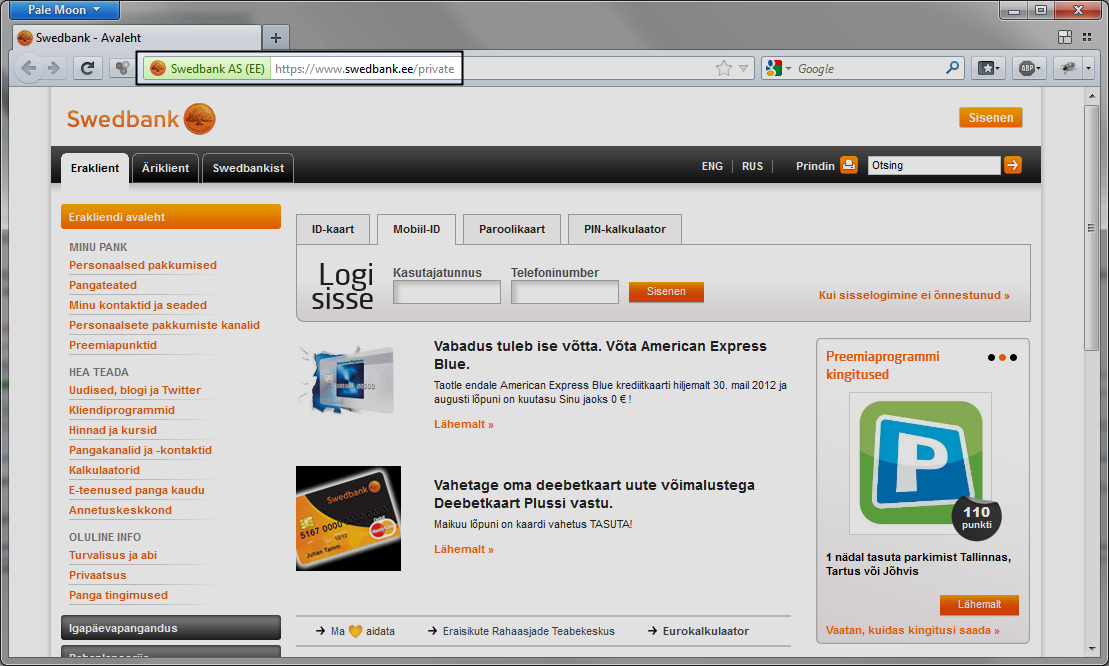Click the browser Forward arrow
Image resolution: width=1109 pixels, height=666 pixels.
pos(54,68)
